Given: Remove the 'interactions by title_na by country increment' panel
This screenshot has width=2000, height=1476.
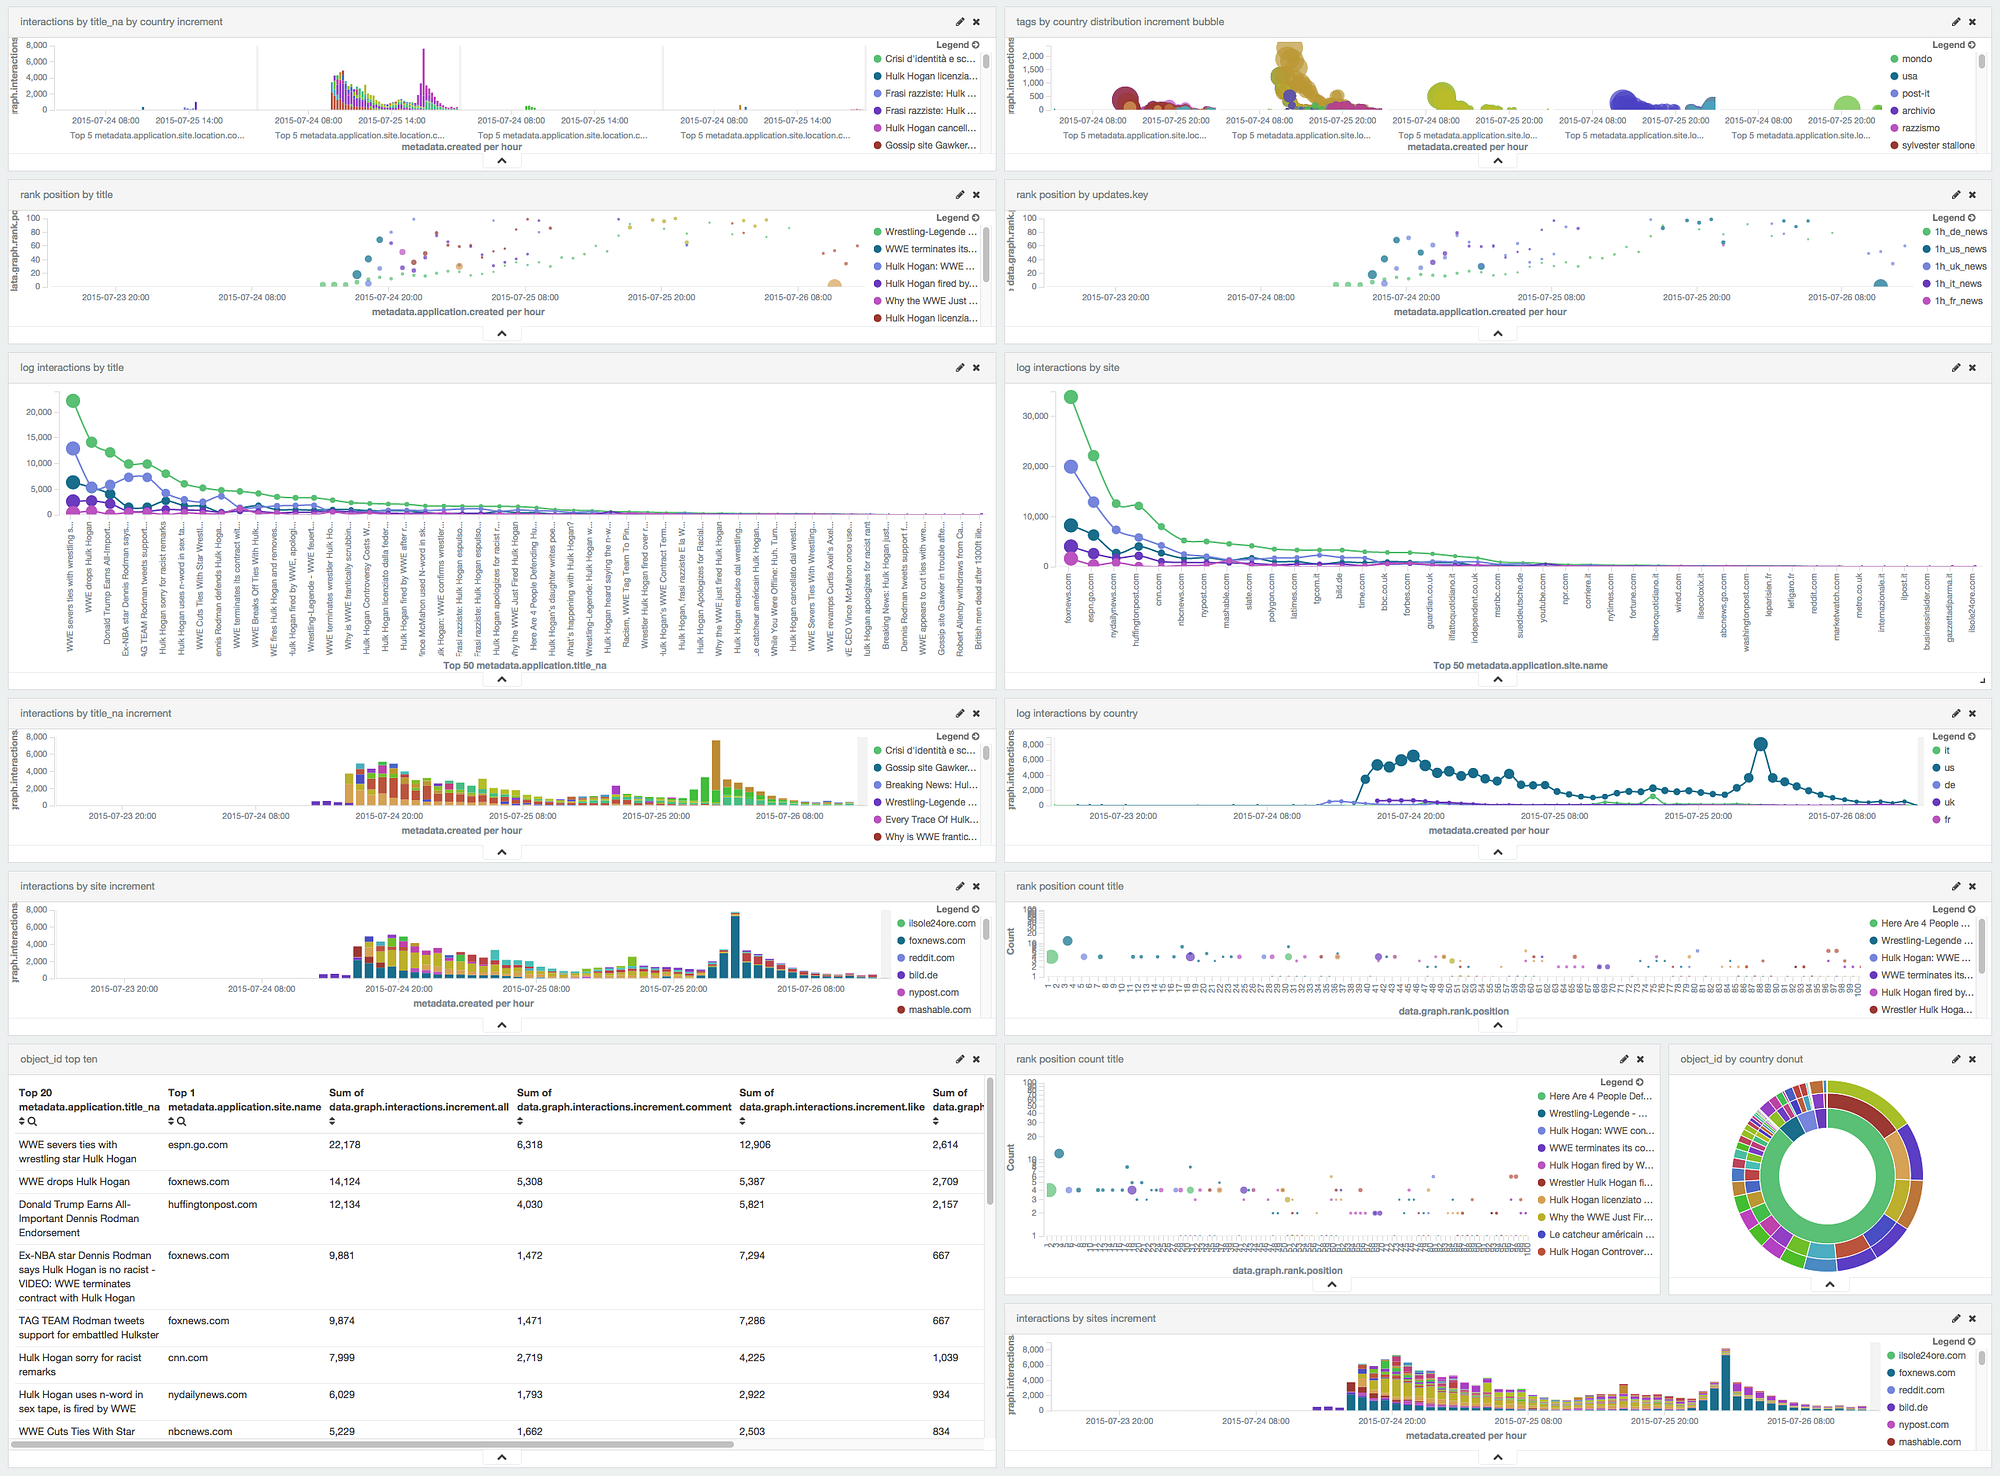Looking at the screenshot, I should coord(977,22).
